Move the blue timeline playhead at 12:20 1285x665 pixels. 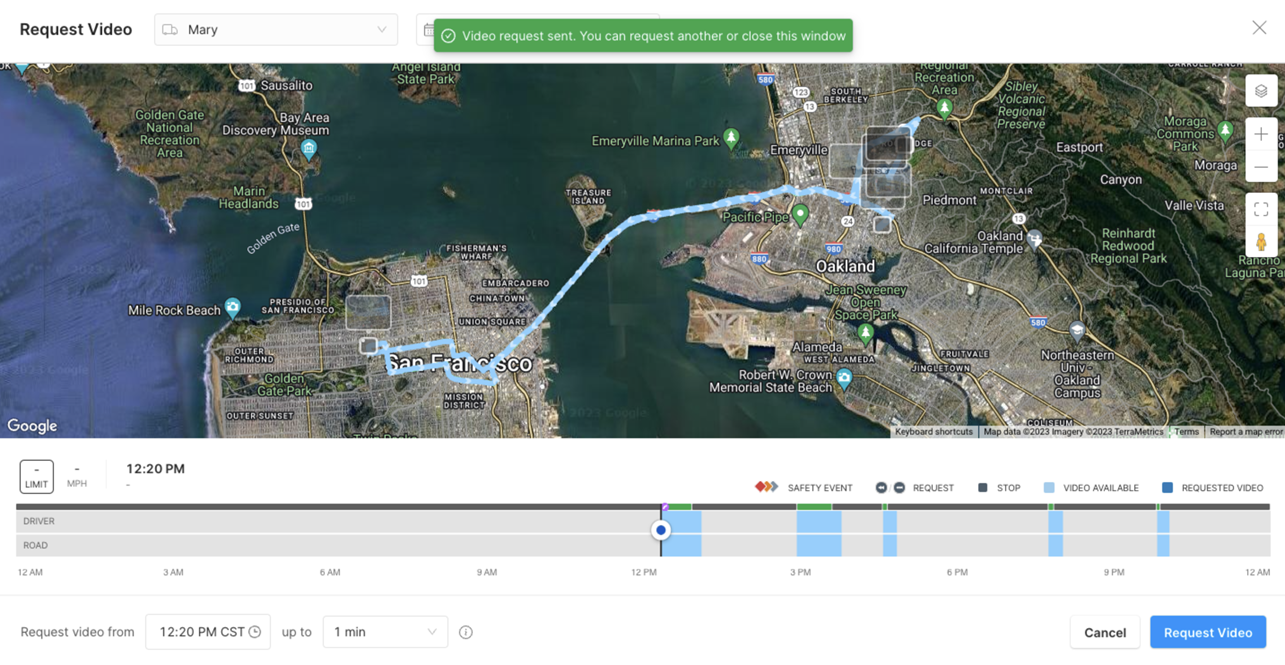661,529
